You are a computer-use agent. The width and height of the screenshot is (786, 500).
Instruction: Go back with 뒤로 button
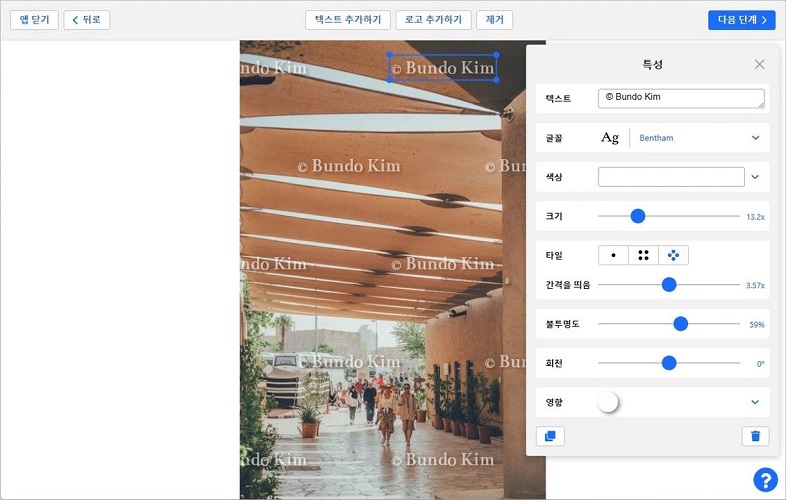(87, 20)
